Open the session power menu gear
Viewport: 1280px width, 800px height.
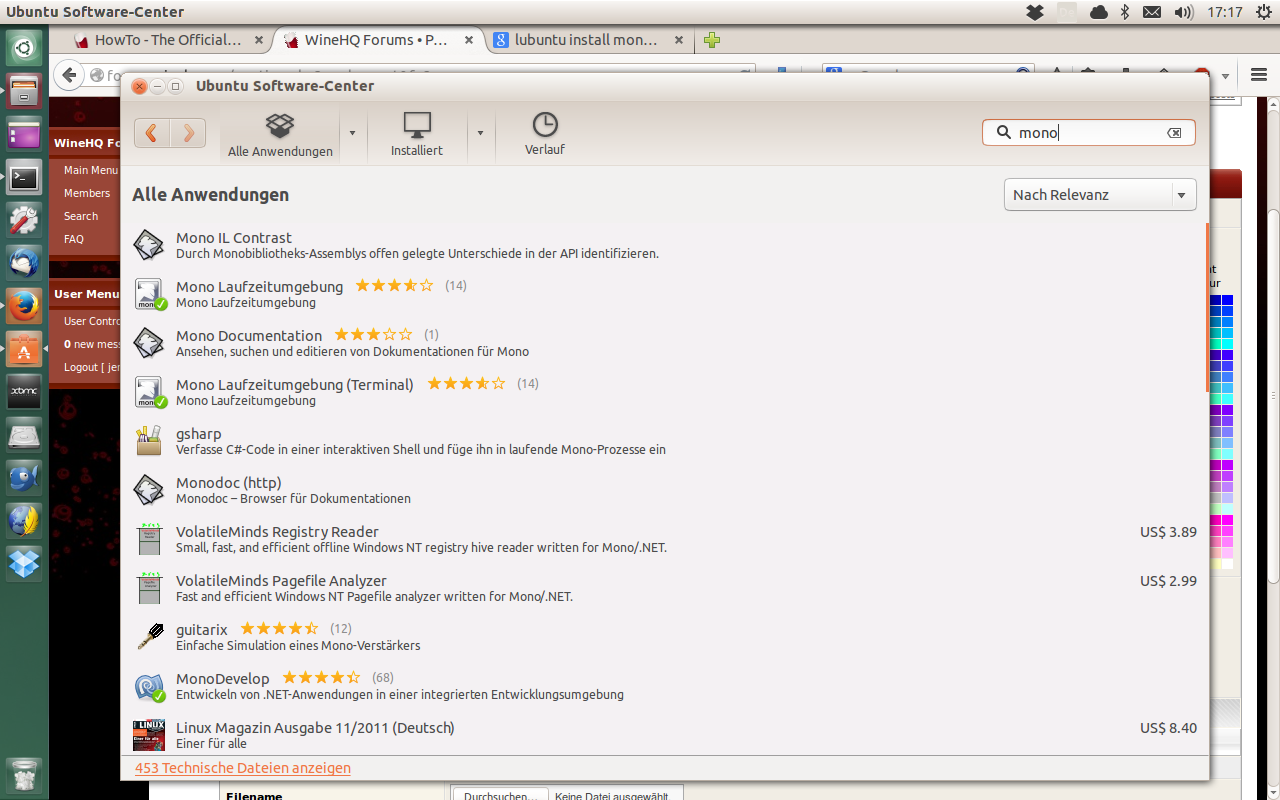click(x=1264, y=12)
